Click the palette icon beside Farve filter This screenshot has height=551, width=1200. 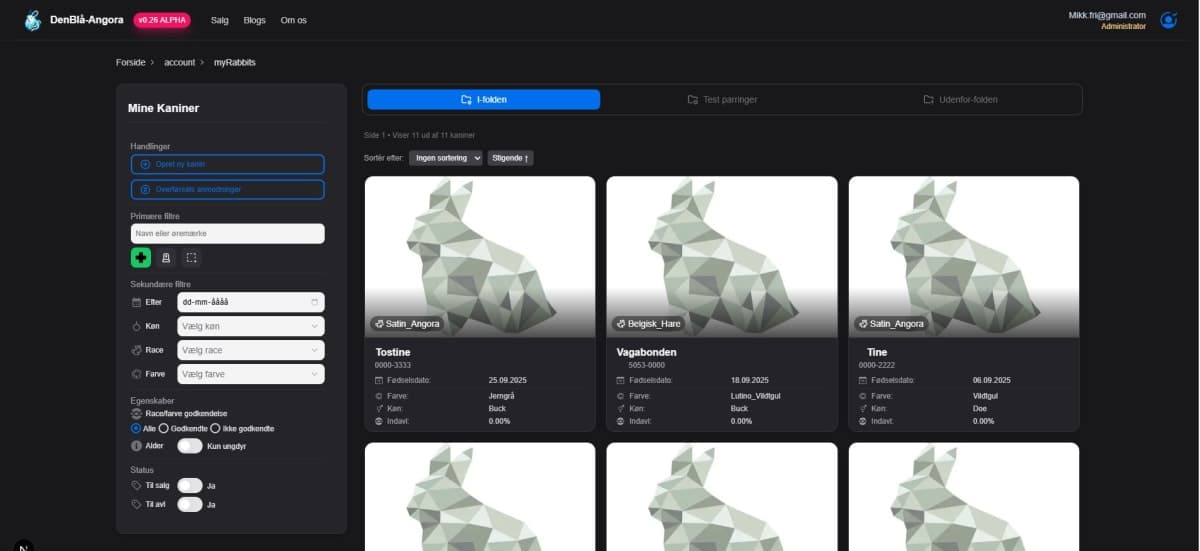pyautogui.click(x=137, y=374)
